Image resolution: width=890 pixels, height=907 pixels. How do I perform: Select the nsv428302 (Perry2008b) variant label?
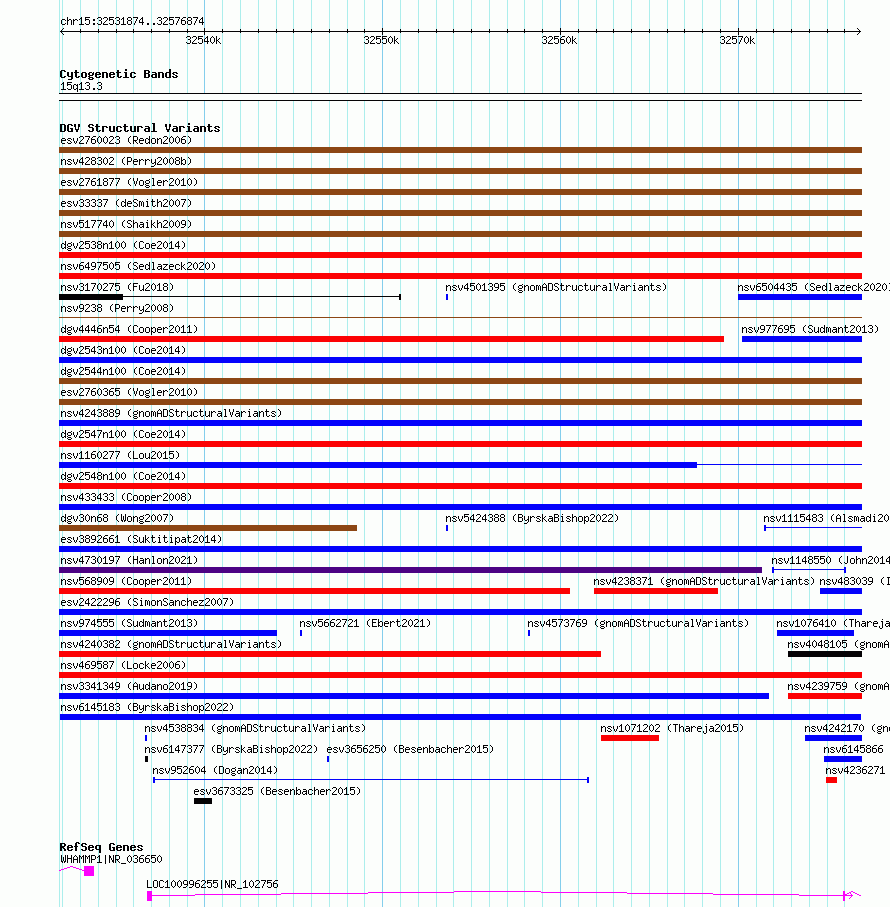[x=125, y=161]
